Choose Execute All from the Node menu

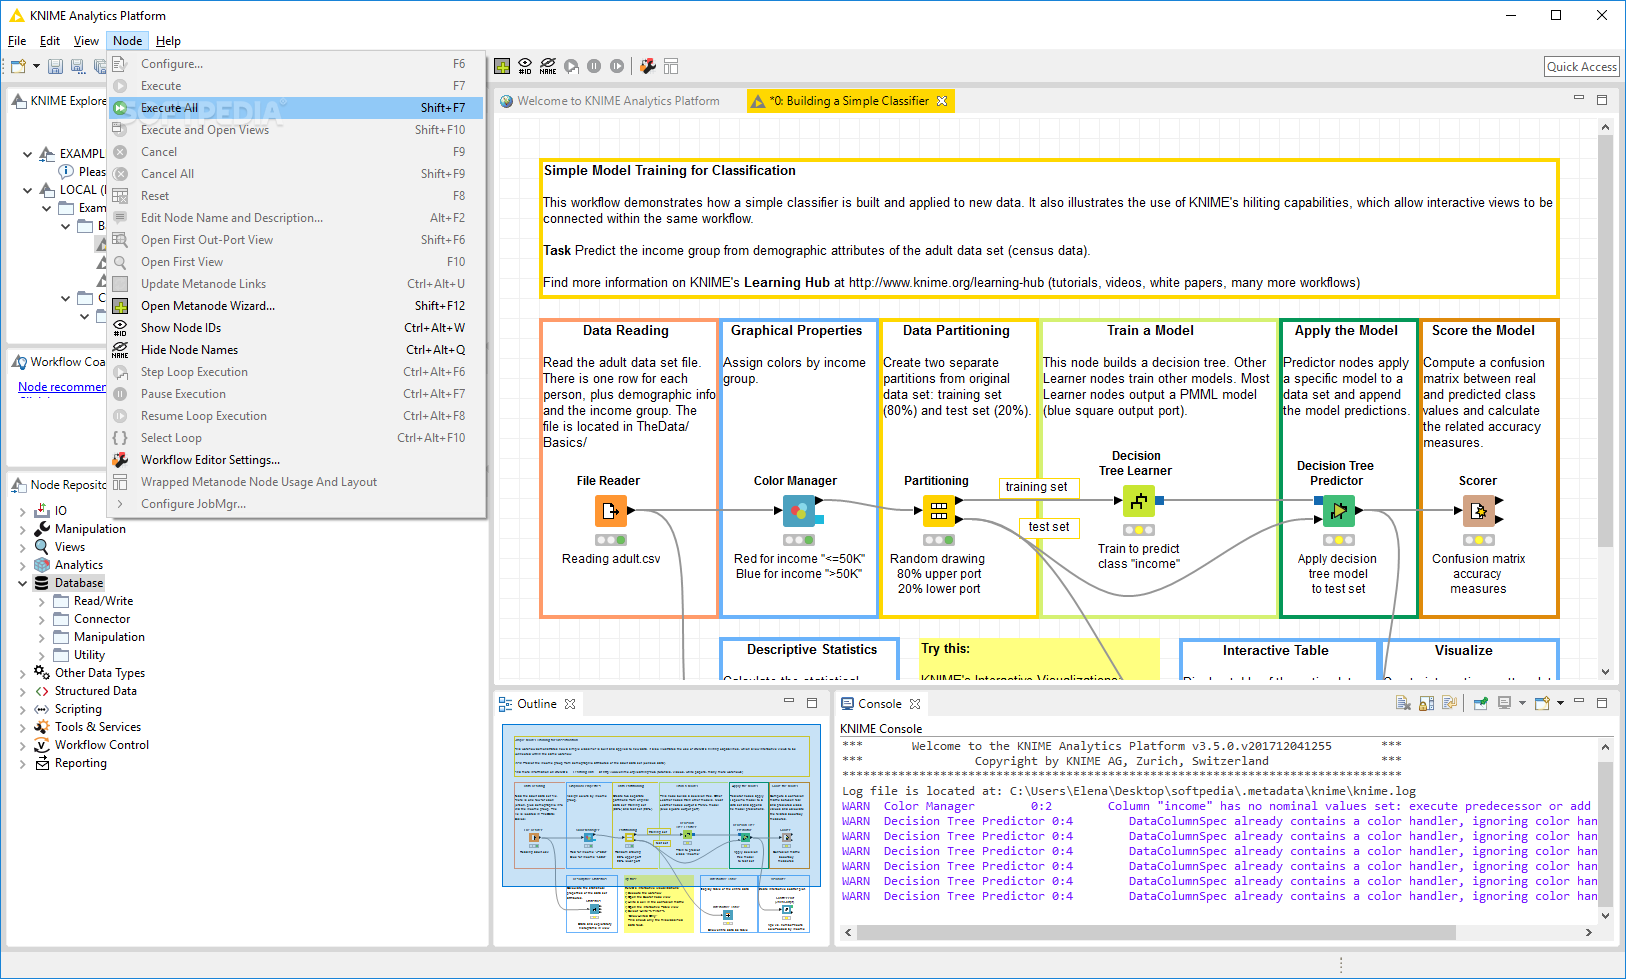(296, 108)
